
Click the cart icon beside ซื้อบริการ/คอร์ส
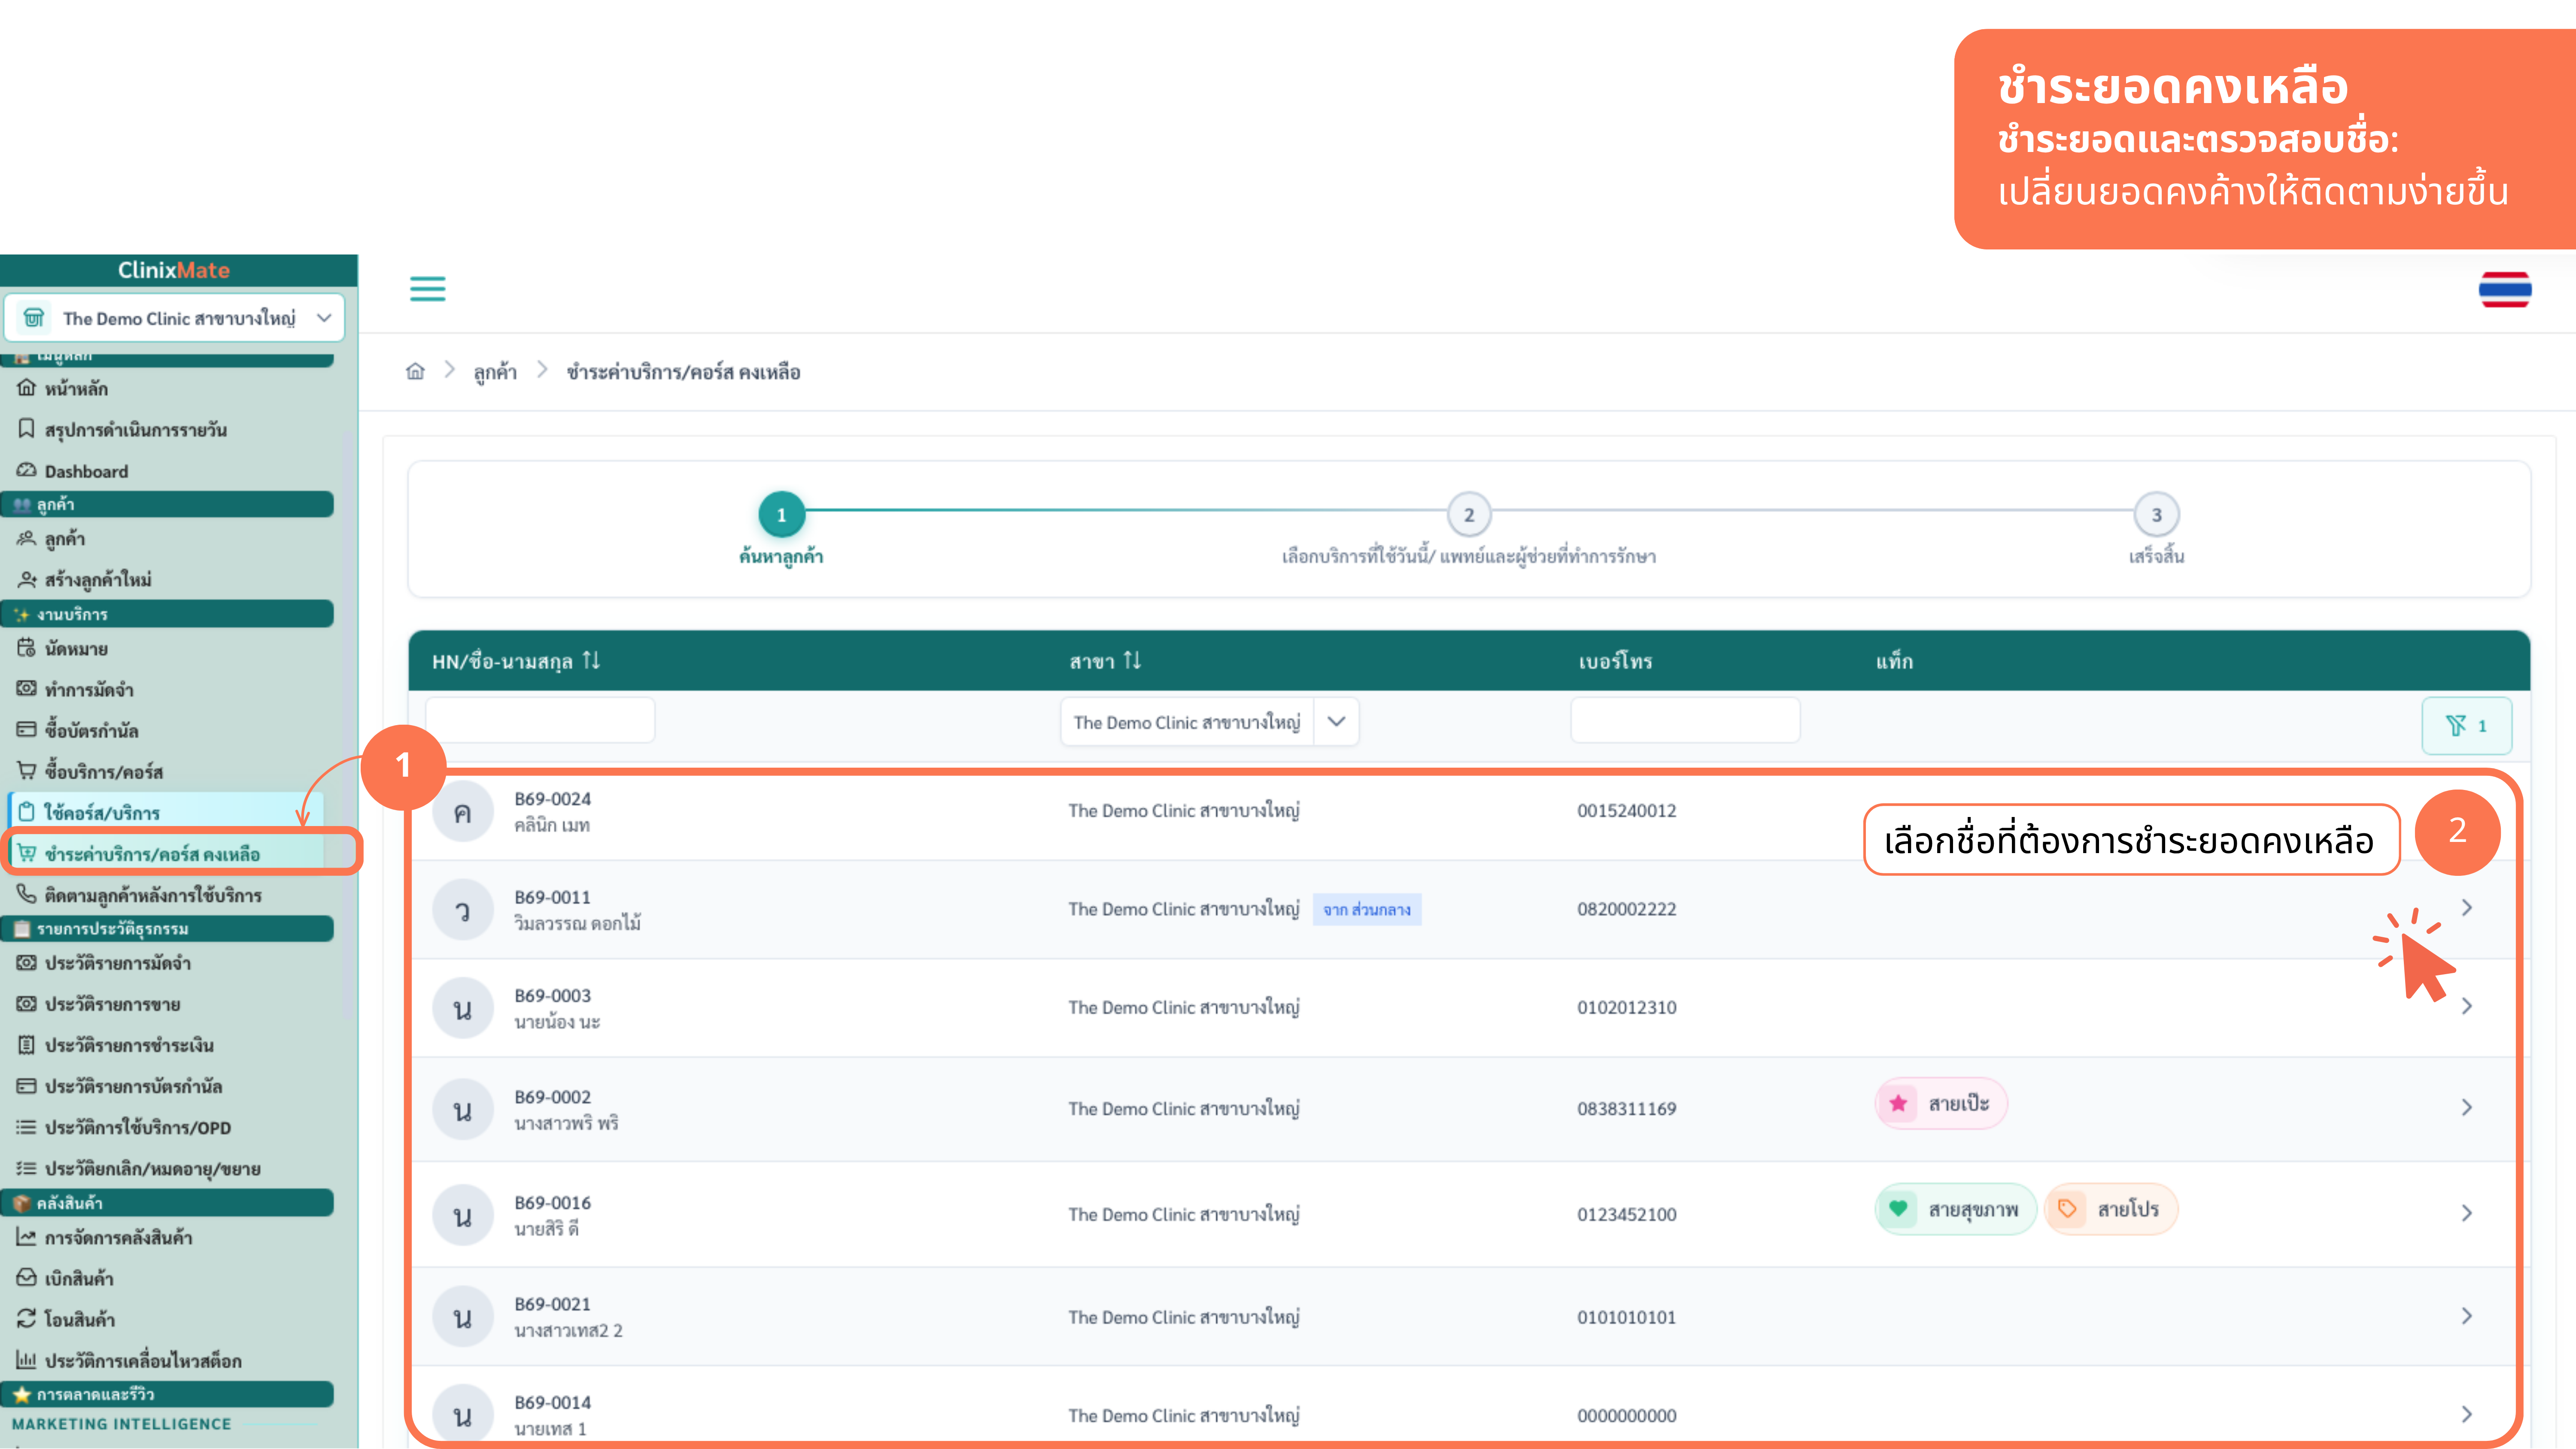pos(26,771)
